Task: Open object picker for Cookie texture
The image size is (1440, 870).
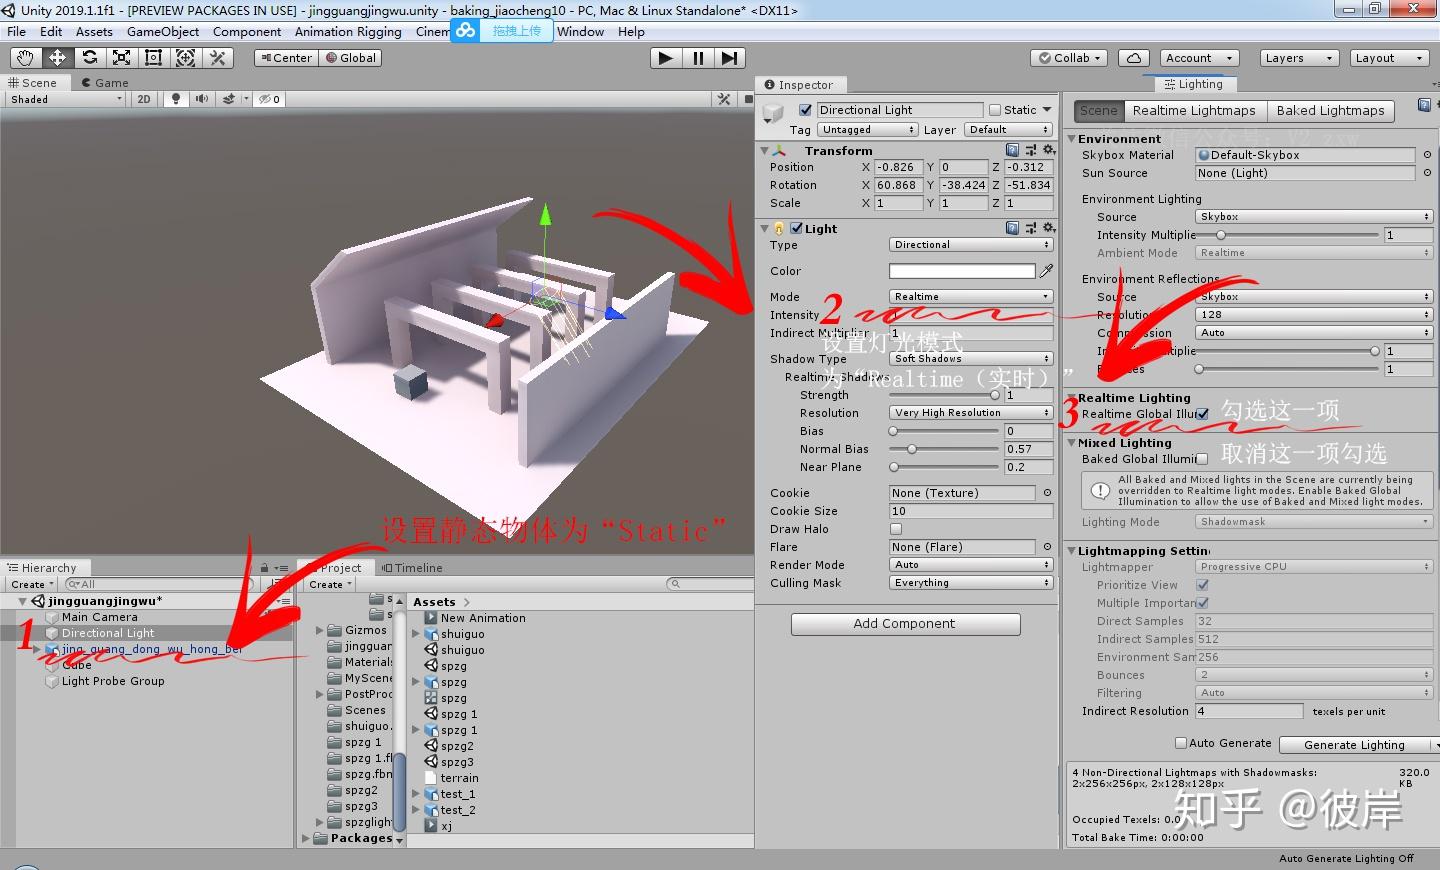Action: click(1047, 493)
